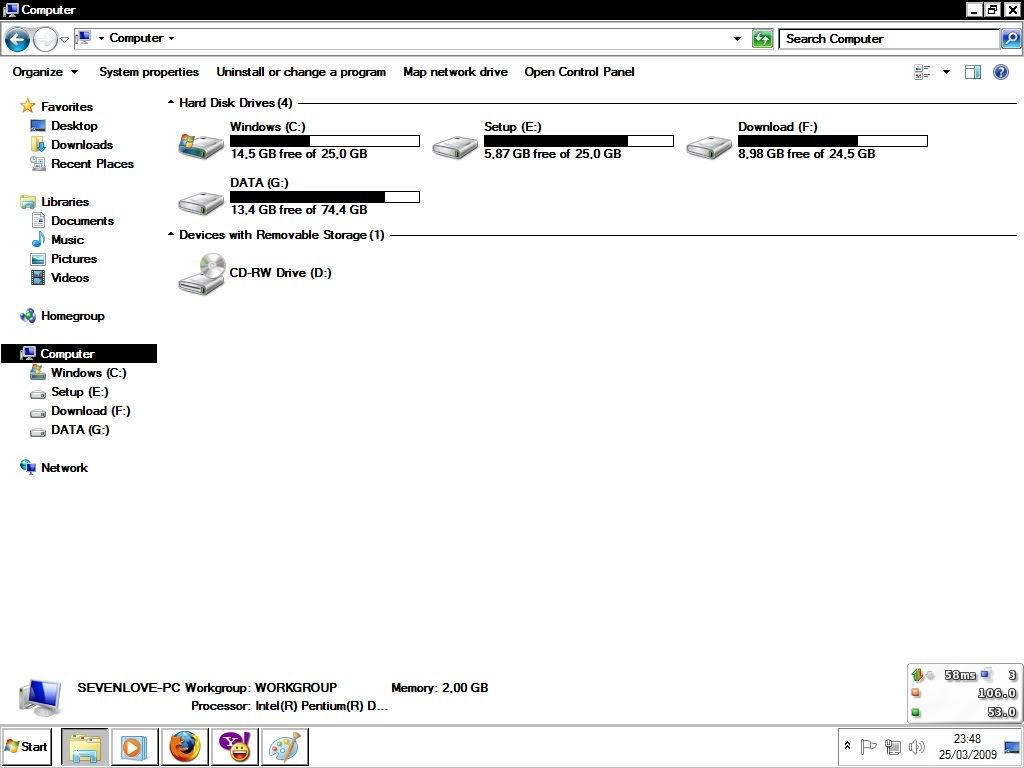1024x768 pixels.
Task: Click the volume speaker tray icon
Action: pyautogui.click(x=916, y=747)
